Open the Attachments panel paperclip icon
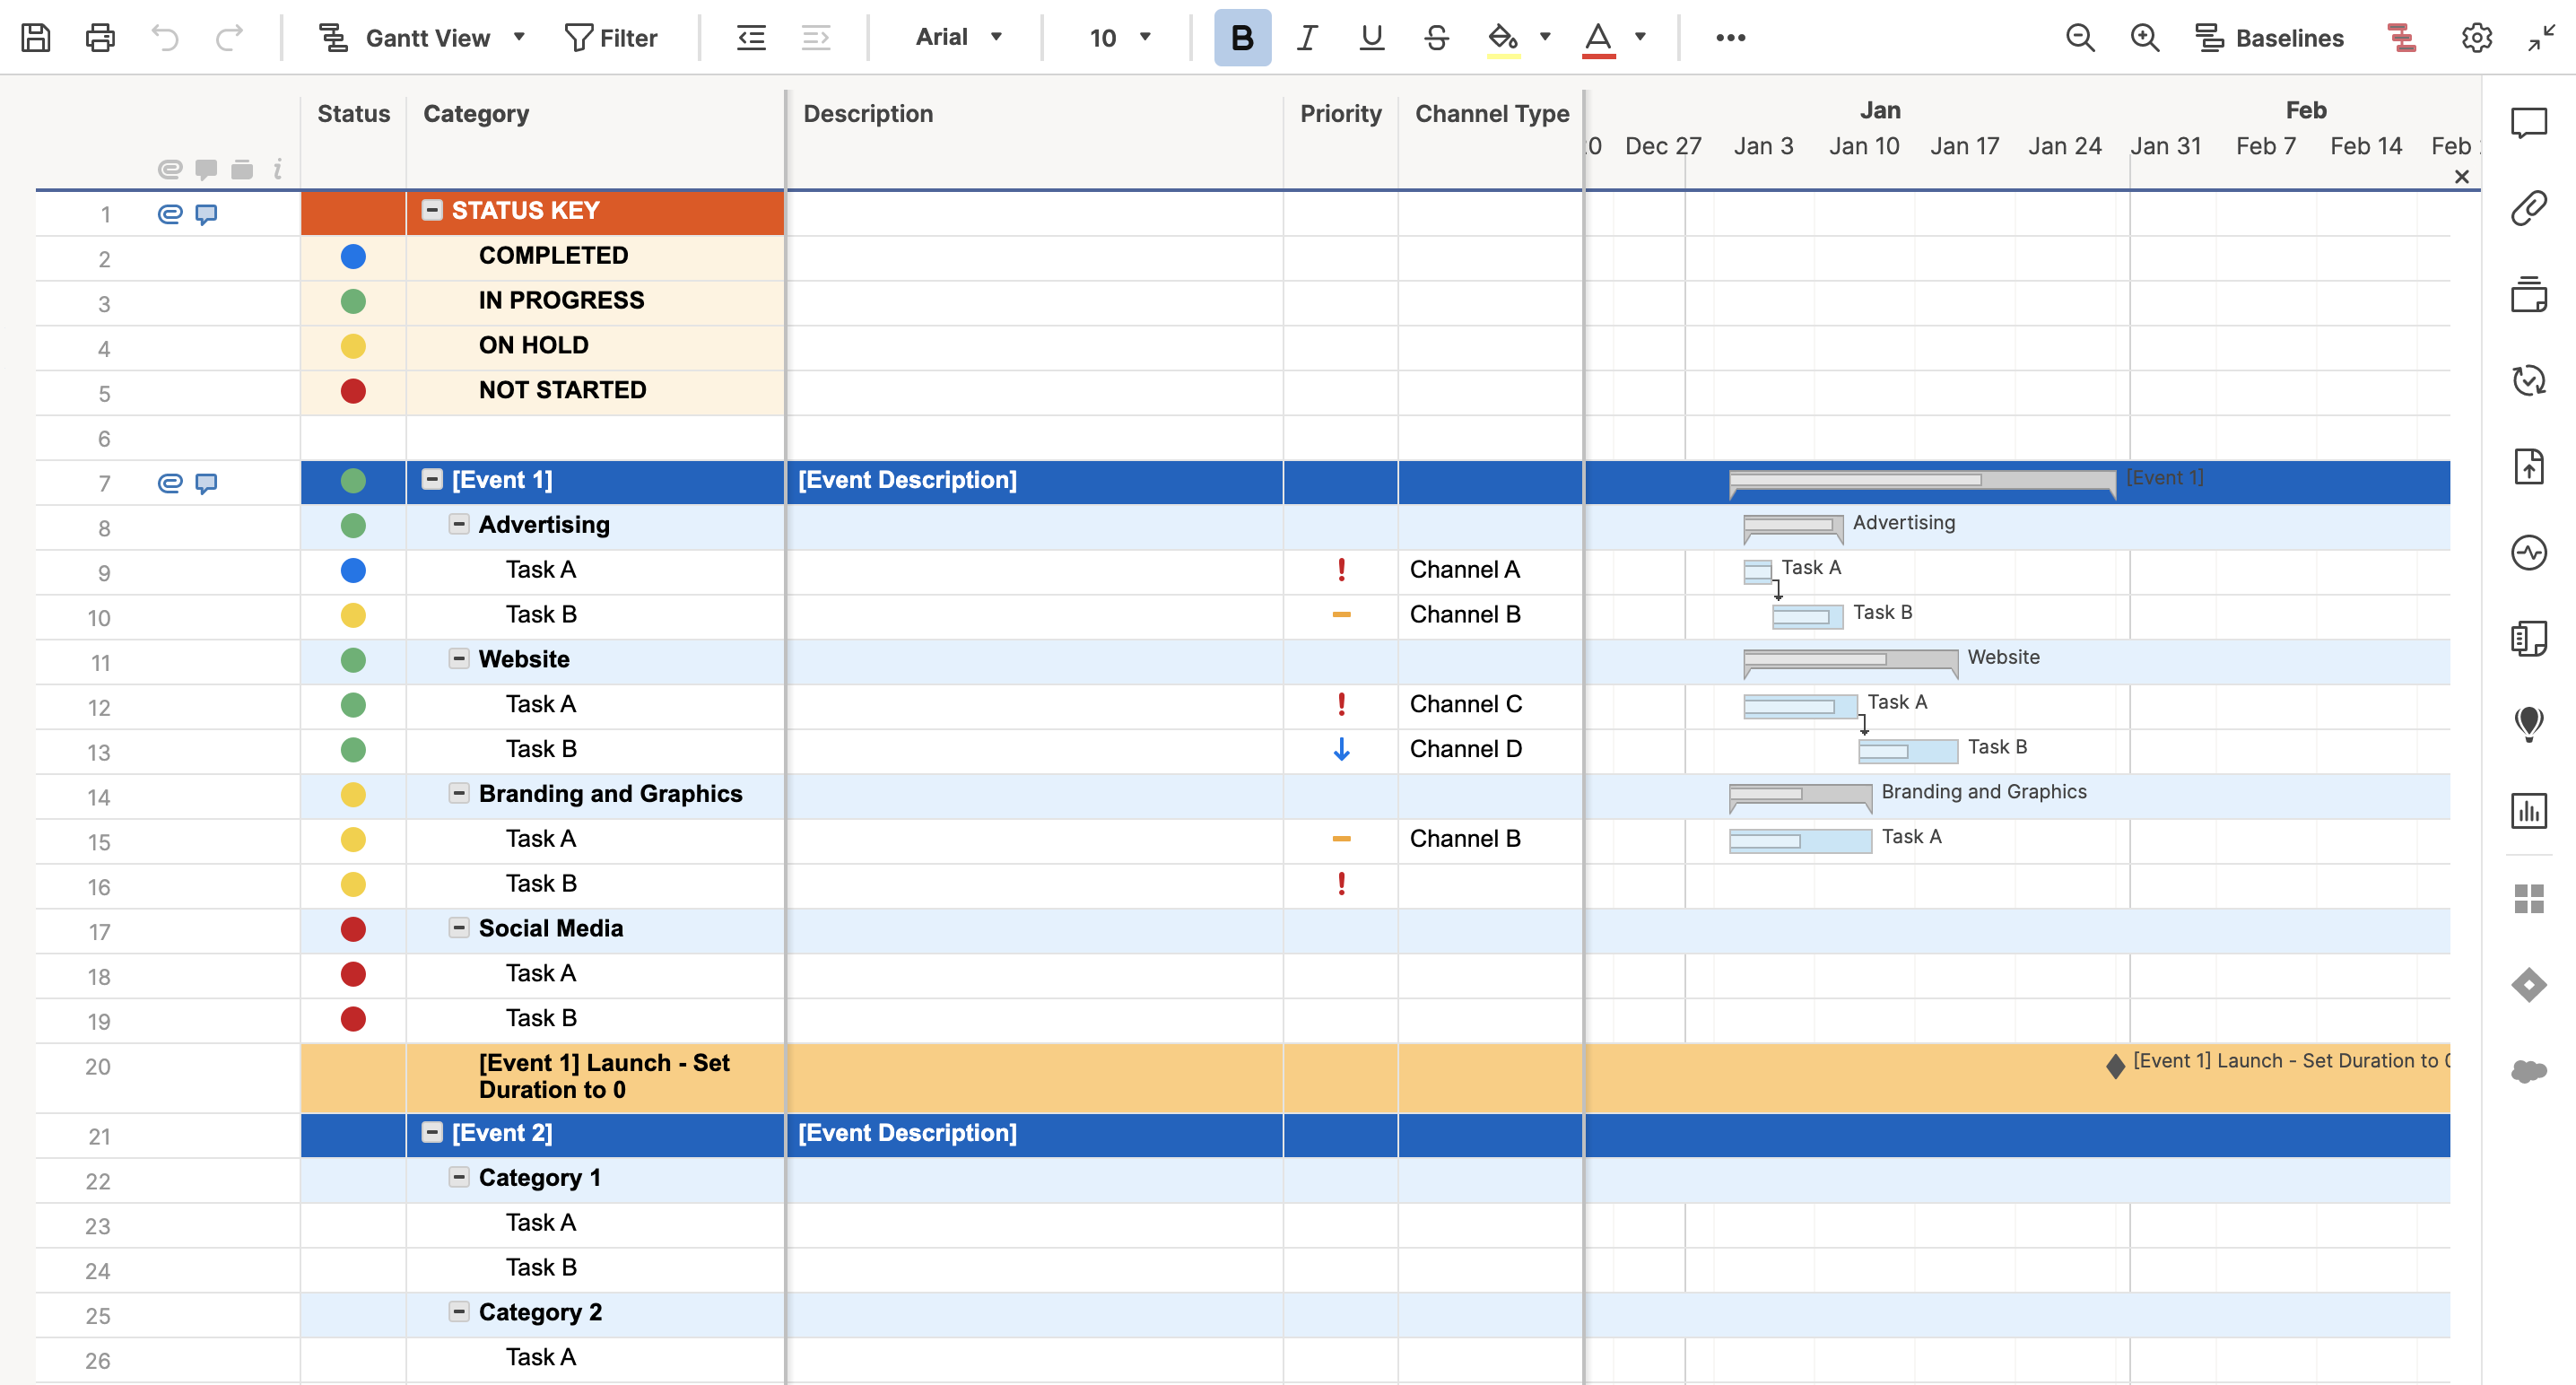This screenshot has width=2576, height=1385. click(2528, 209)
